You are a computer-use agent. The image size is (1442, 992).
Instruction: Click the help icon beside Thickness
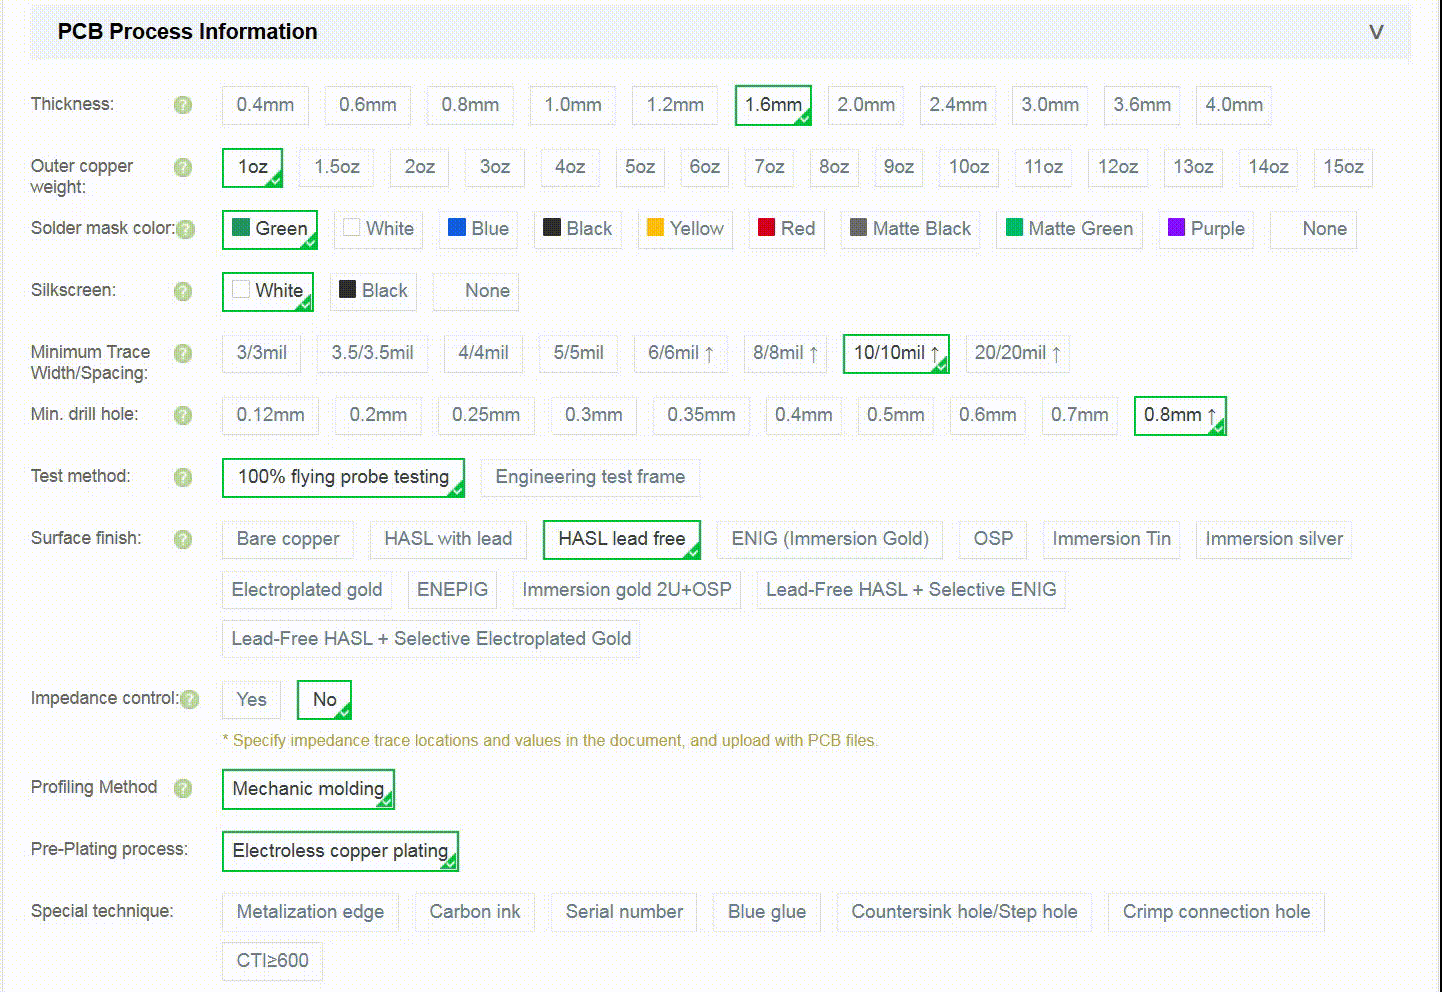click(x=183, y=105)
